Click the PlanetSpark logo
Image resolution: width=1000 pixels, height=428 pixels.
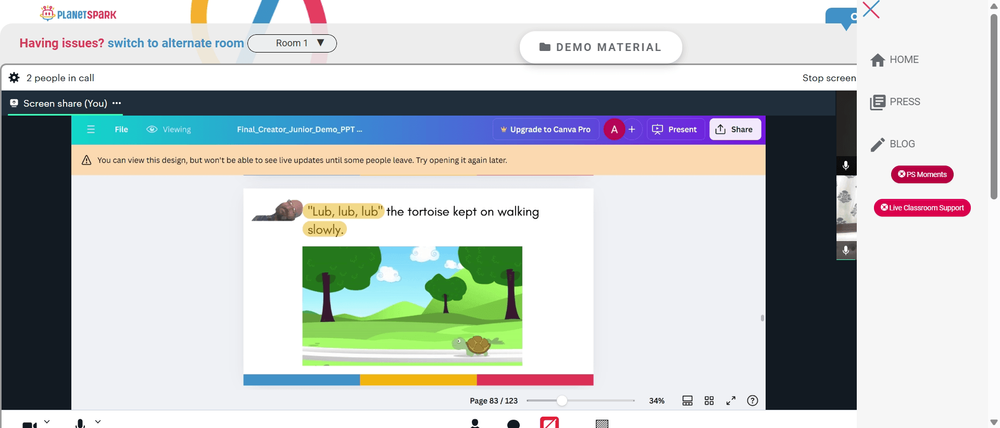click(78, 13)
